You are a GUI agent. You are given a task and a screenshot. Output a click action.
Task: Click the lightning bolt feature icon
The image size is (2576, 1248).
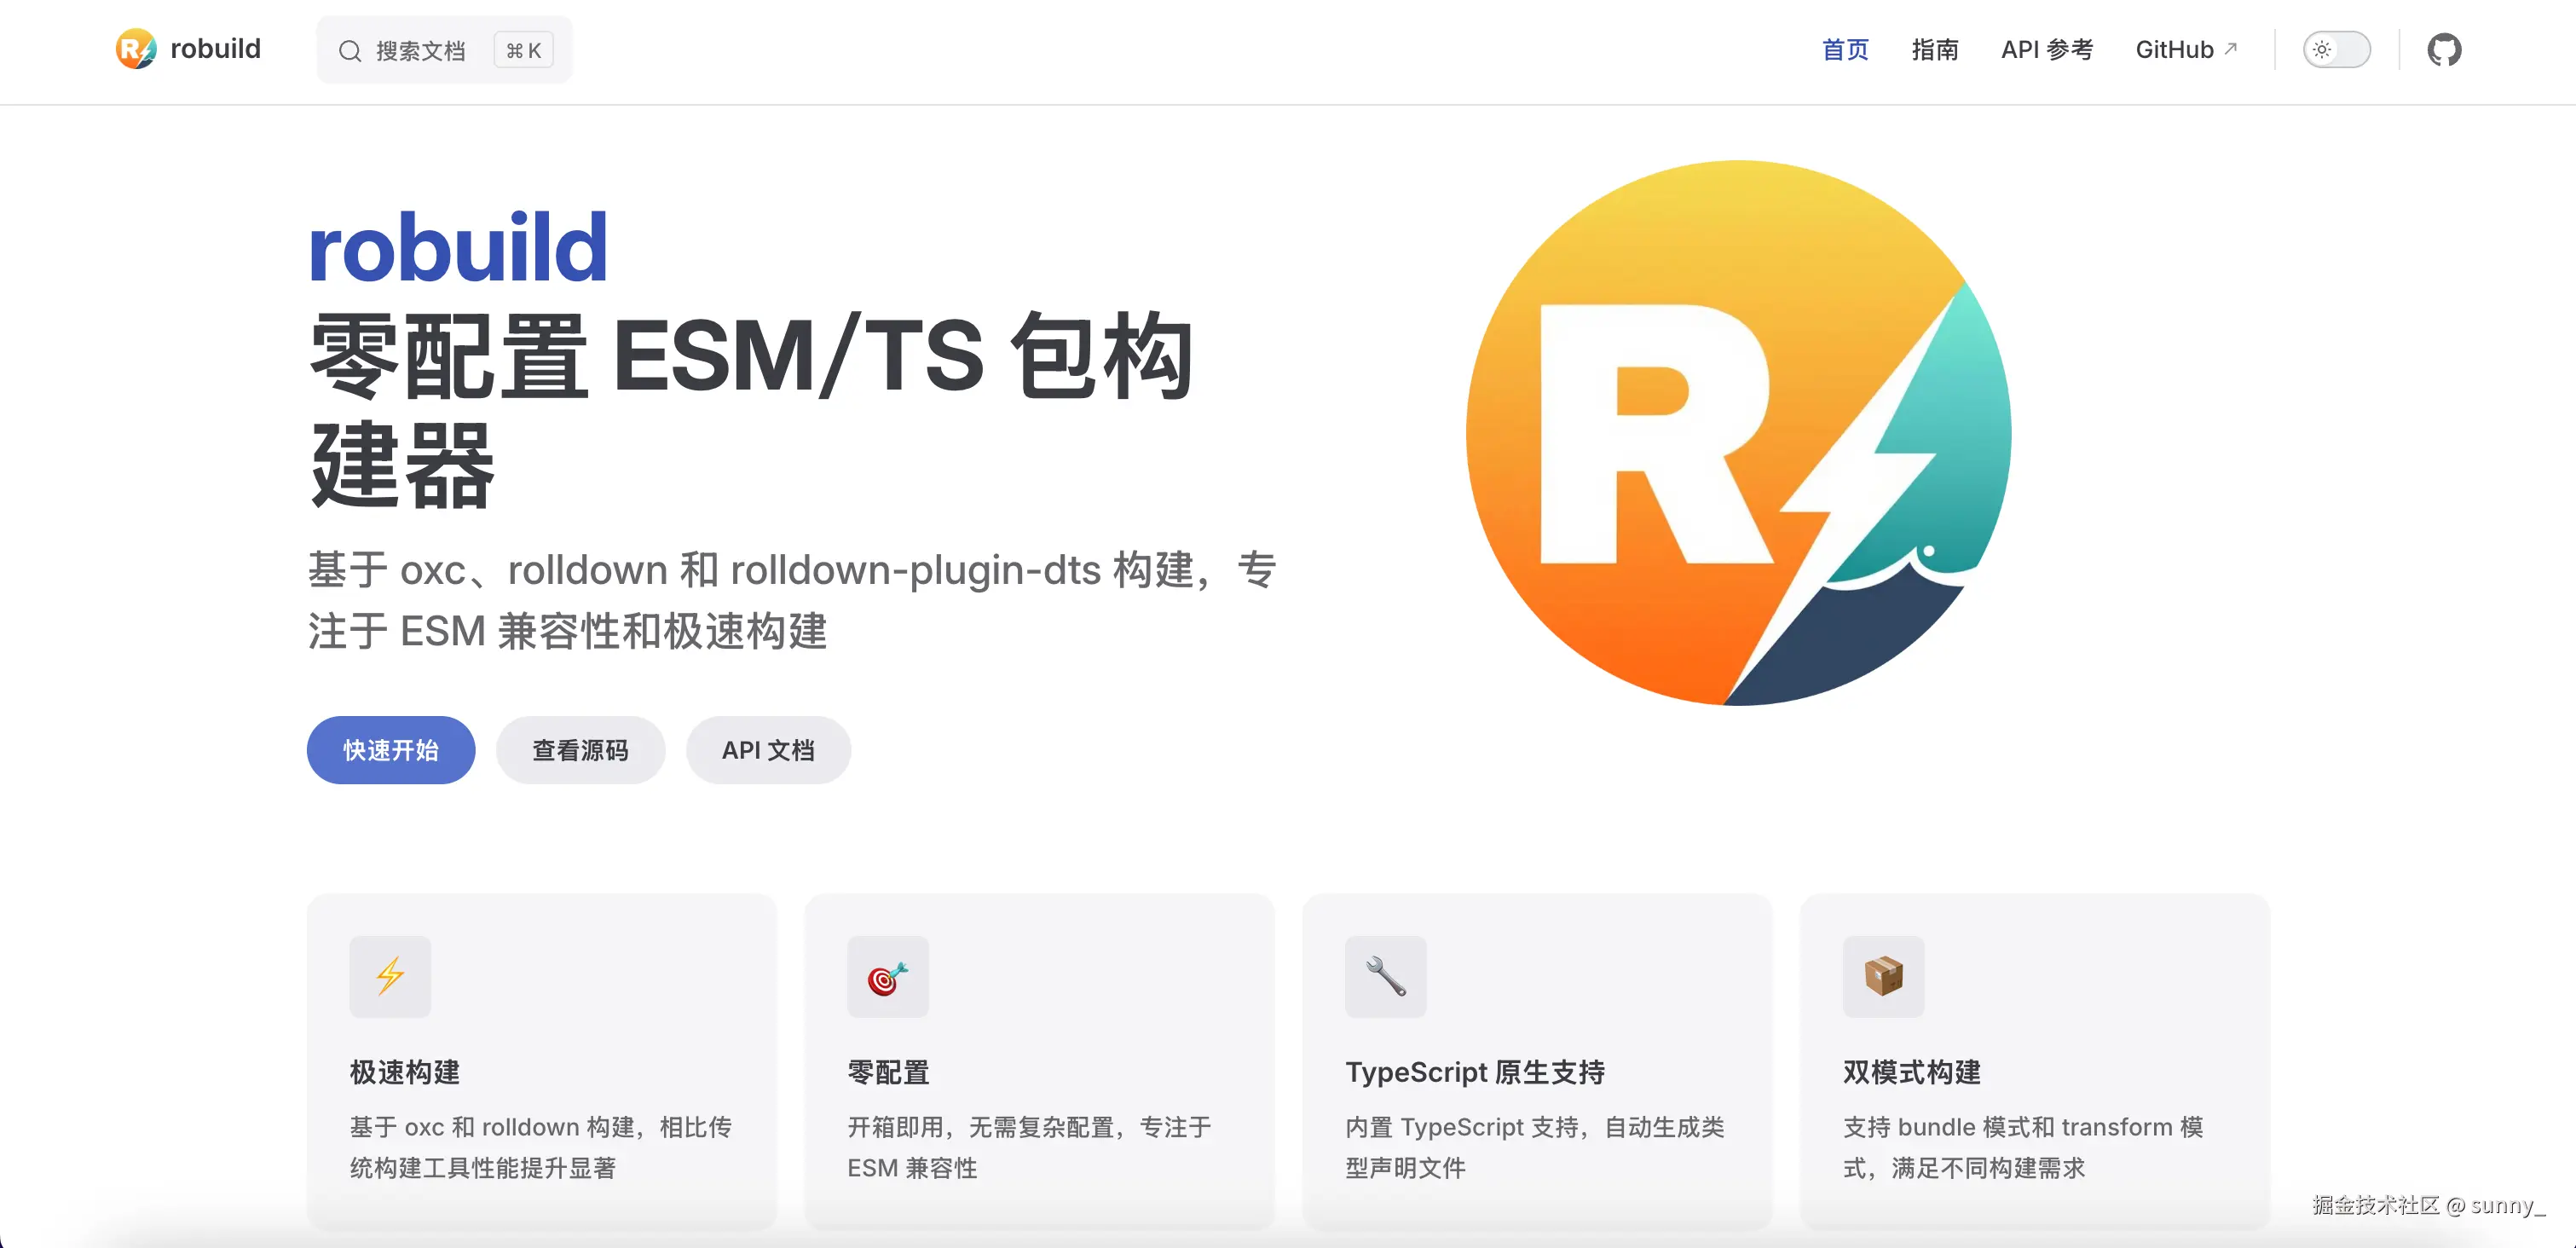point(390,976)
